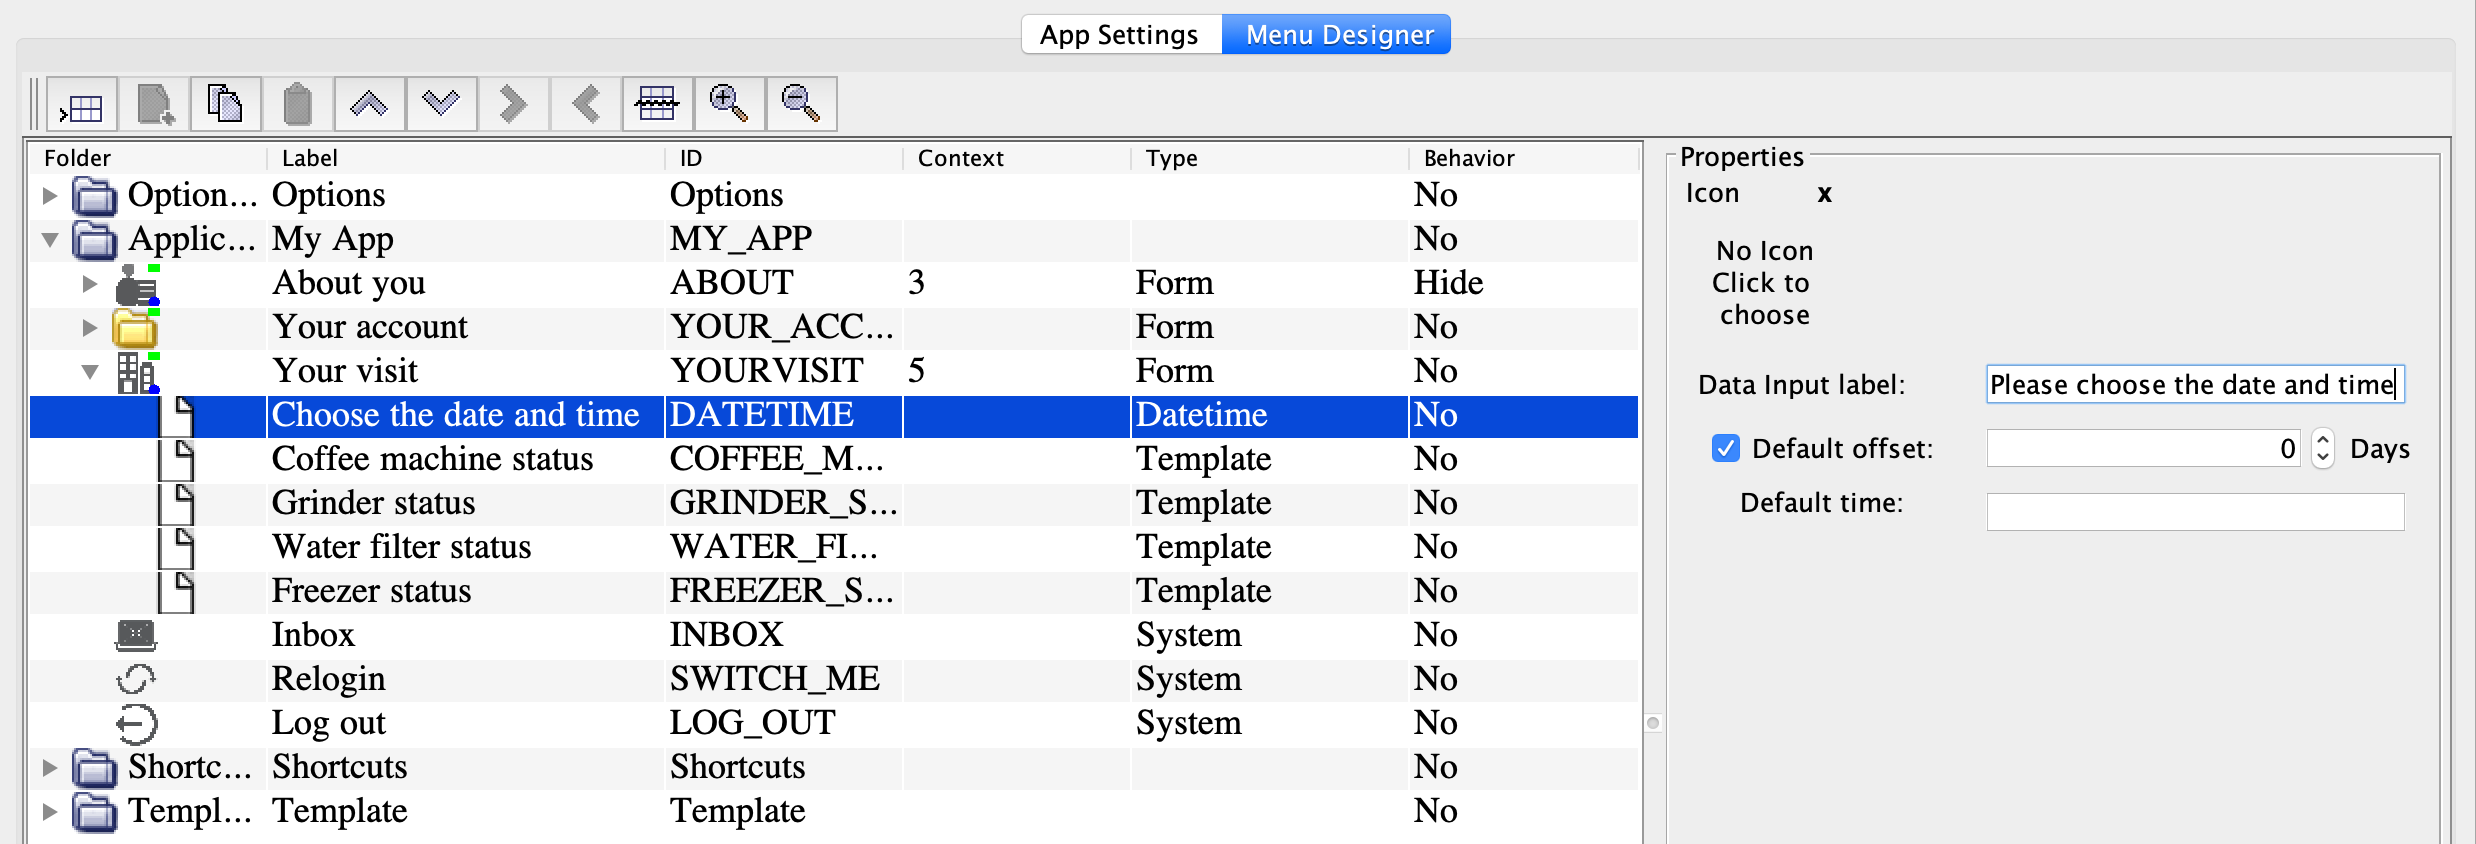Expand the Options folder row
The image size is (2476, 844).
(49, 195)
